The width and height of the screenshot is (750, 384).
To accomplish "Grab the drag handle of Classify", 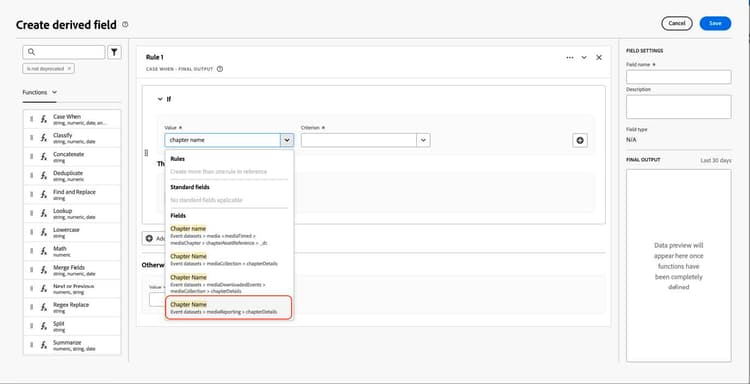I will click(x=32, y=138).
